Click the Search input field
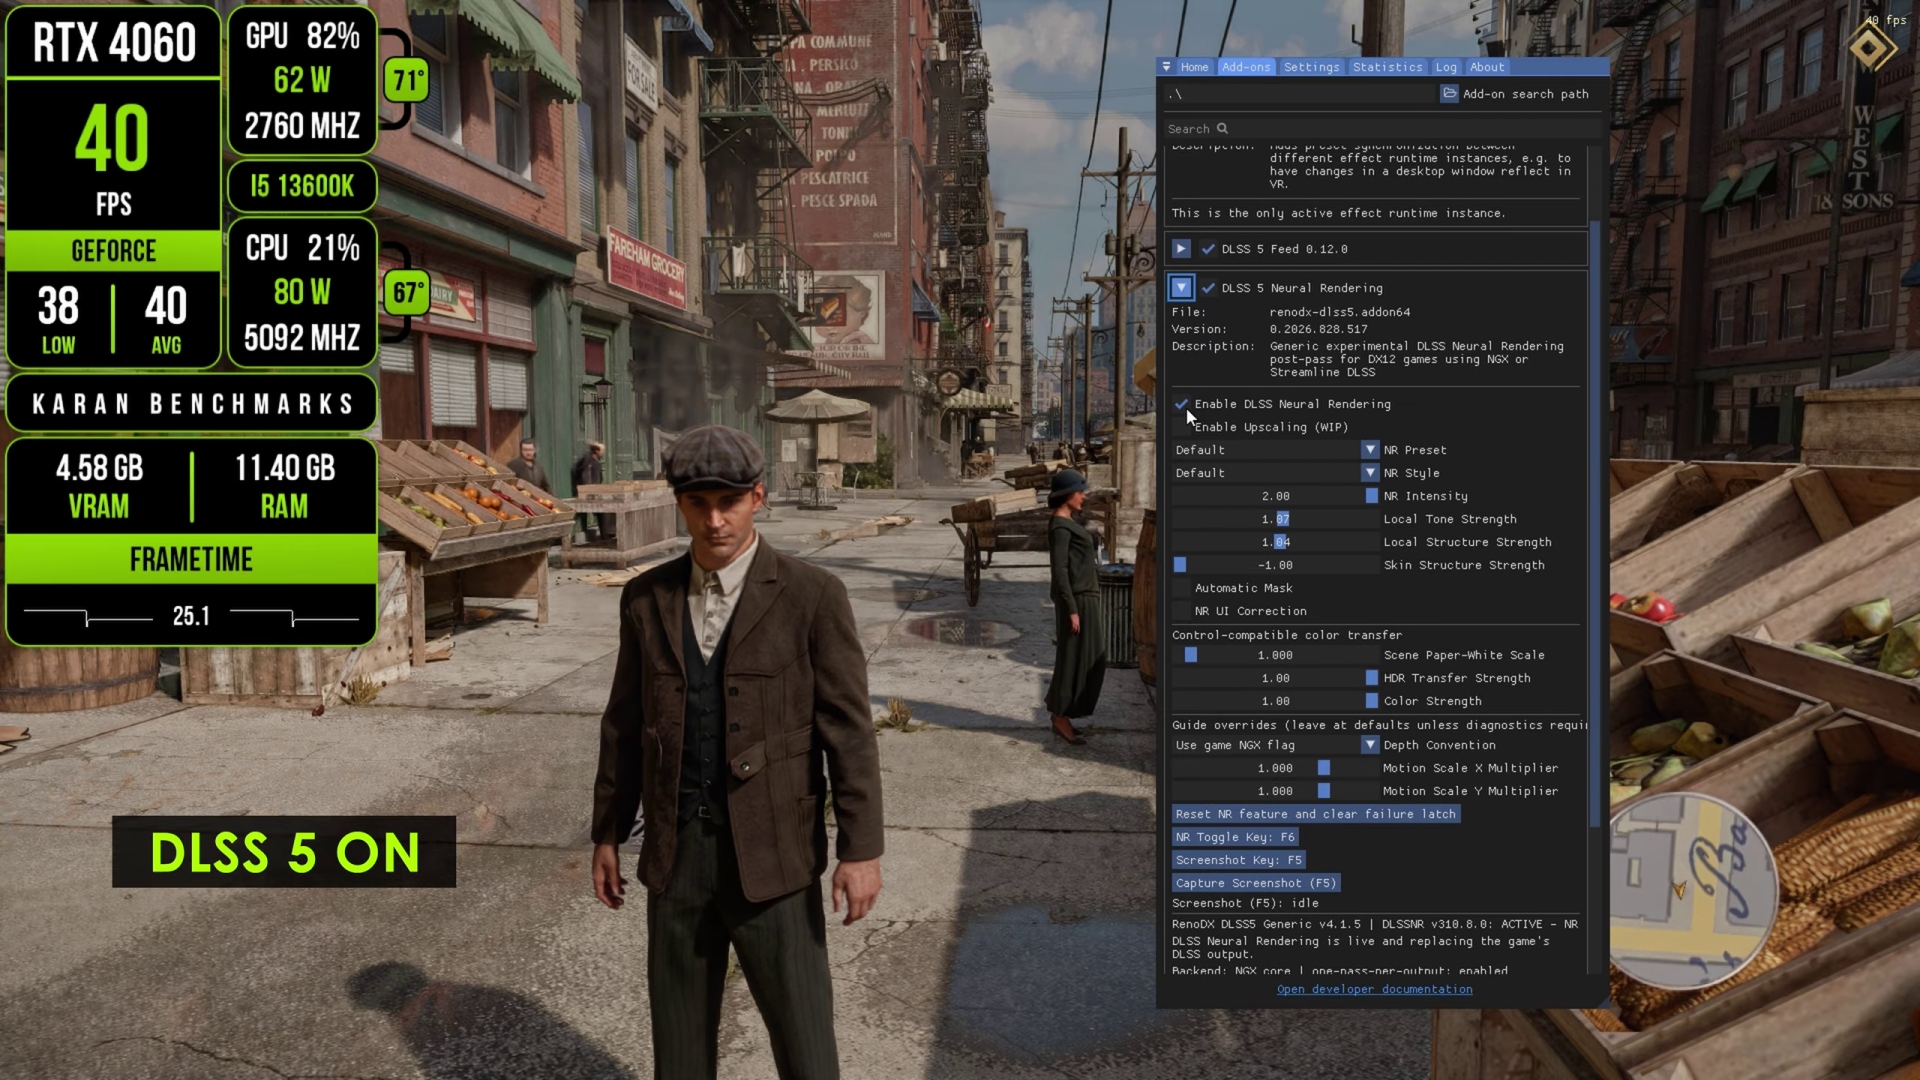The height and width of the screenshot is (1080, 1920). coord(1380,129)
